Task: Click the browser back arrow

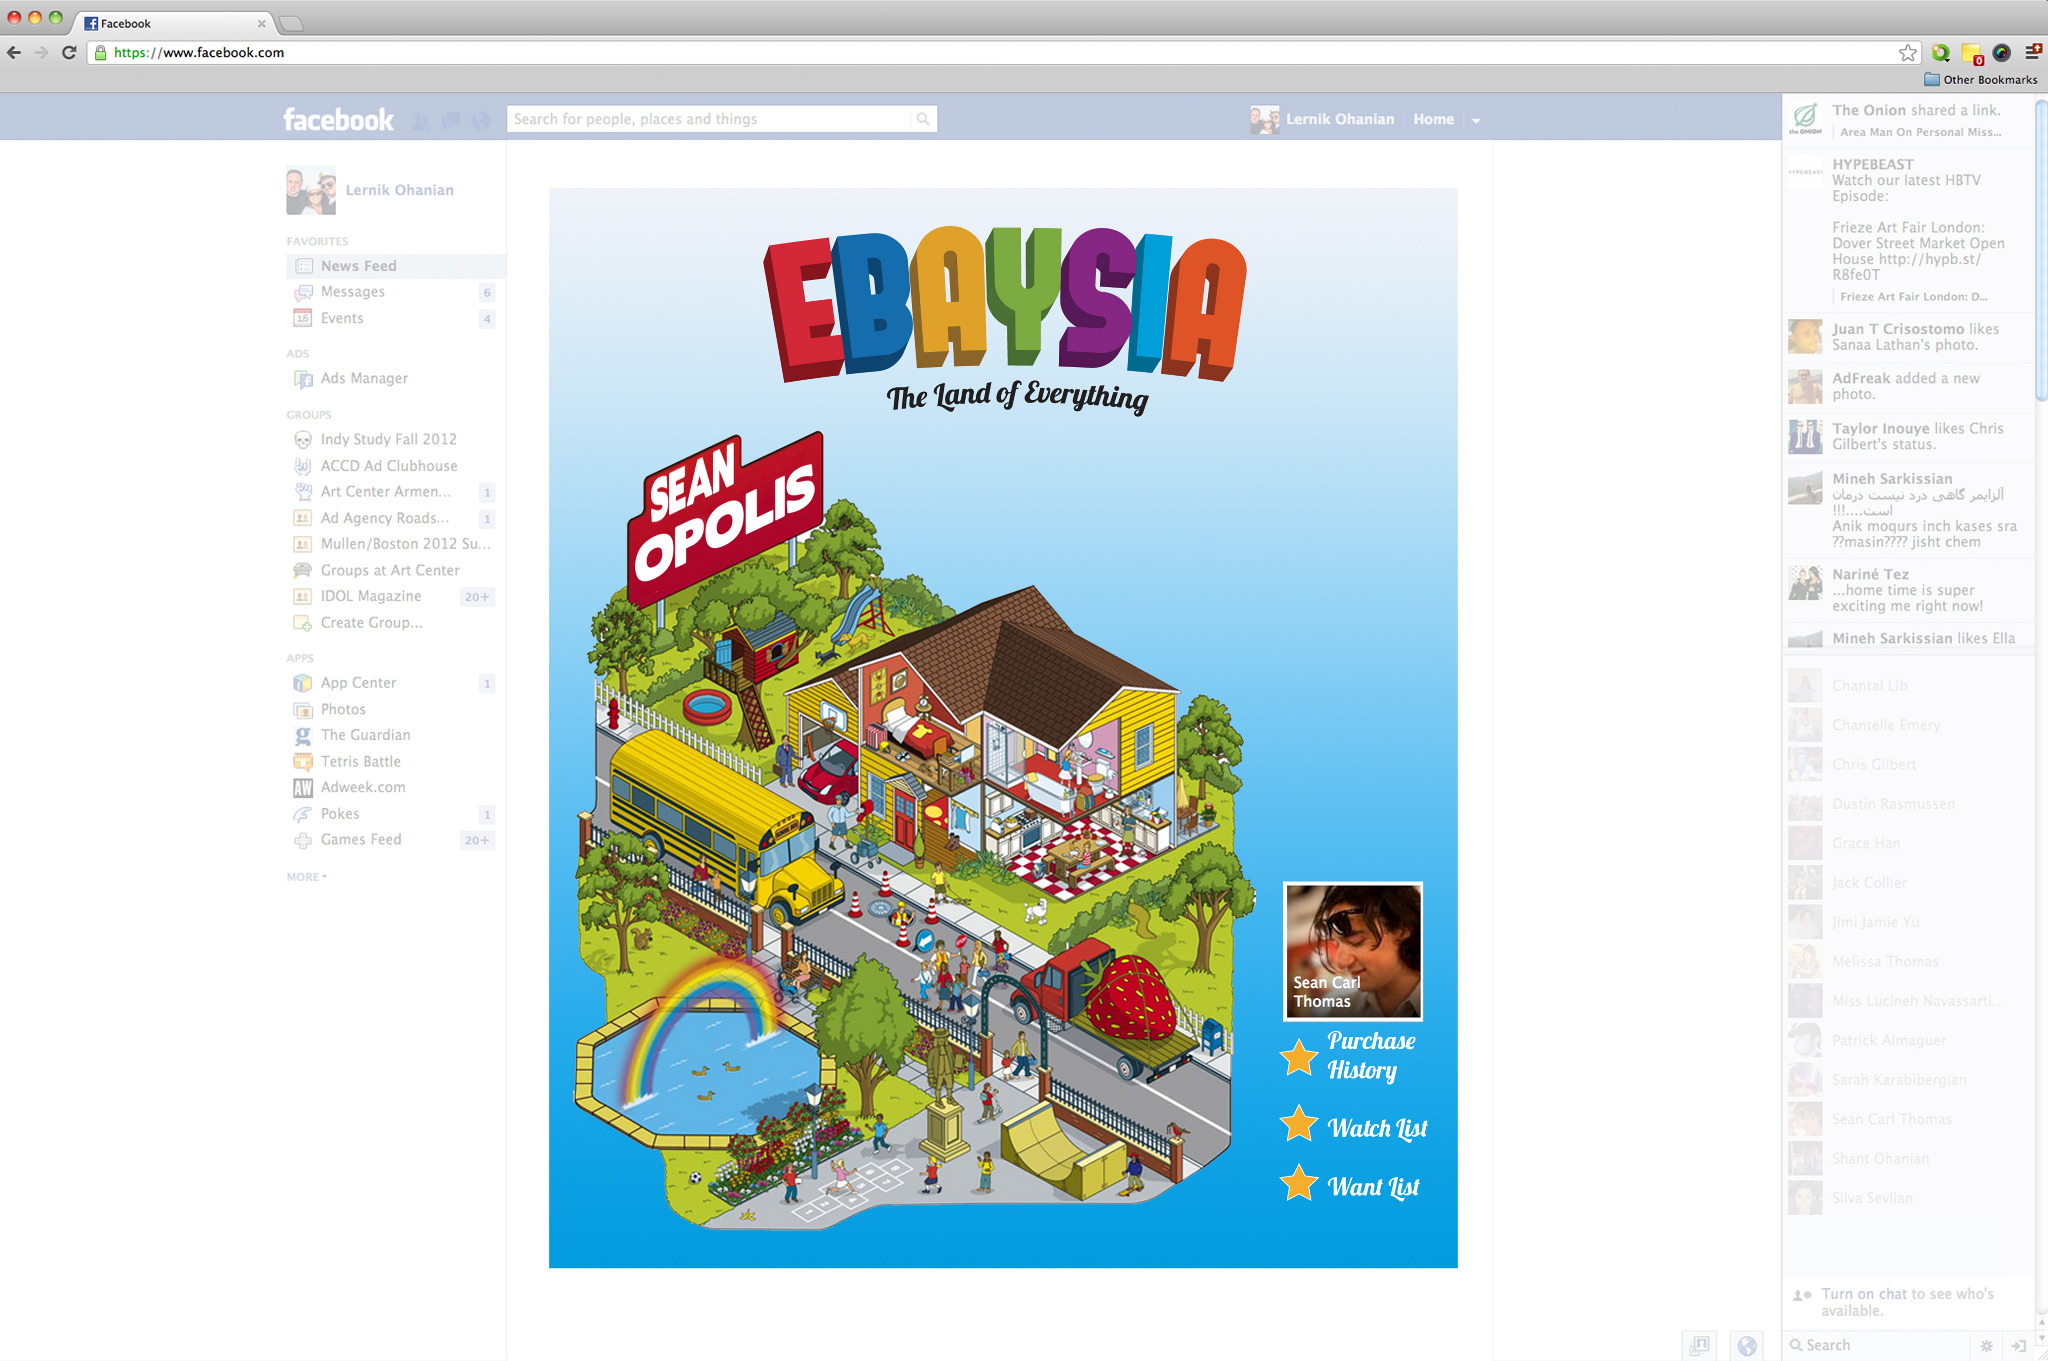Action: [x=14, y=53]
